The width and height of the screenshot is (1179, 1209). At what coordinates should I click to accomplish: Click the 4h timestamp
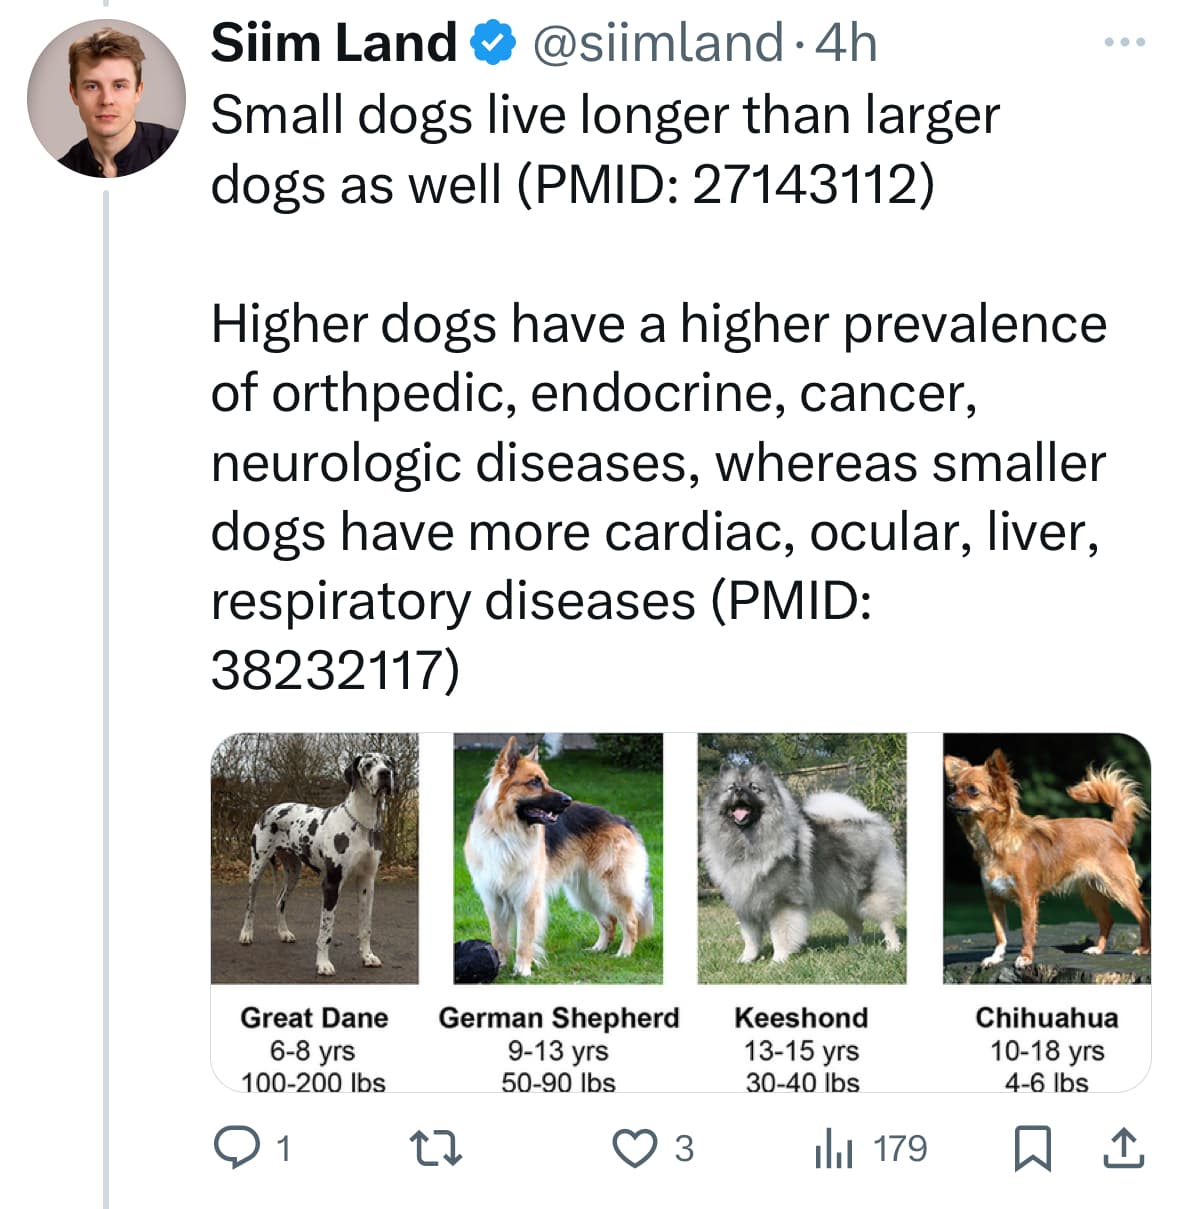846,43
